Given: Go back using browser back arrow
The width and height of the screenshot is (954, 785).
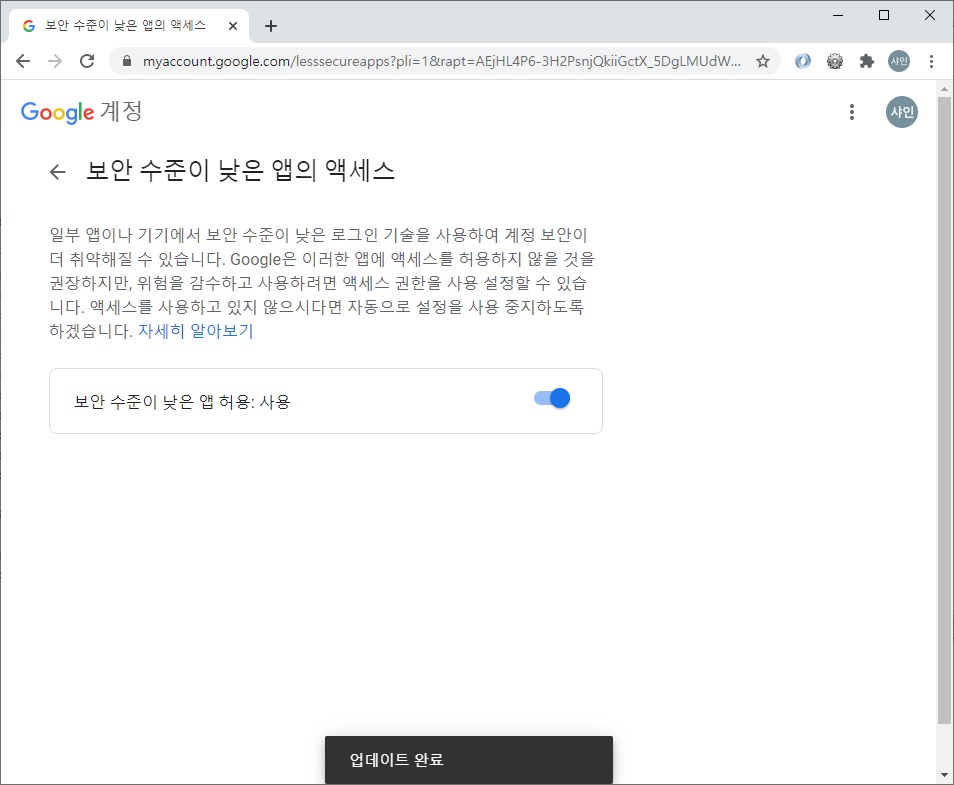Looking at the screenshot, I should pos(23,61).
